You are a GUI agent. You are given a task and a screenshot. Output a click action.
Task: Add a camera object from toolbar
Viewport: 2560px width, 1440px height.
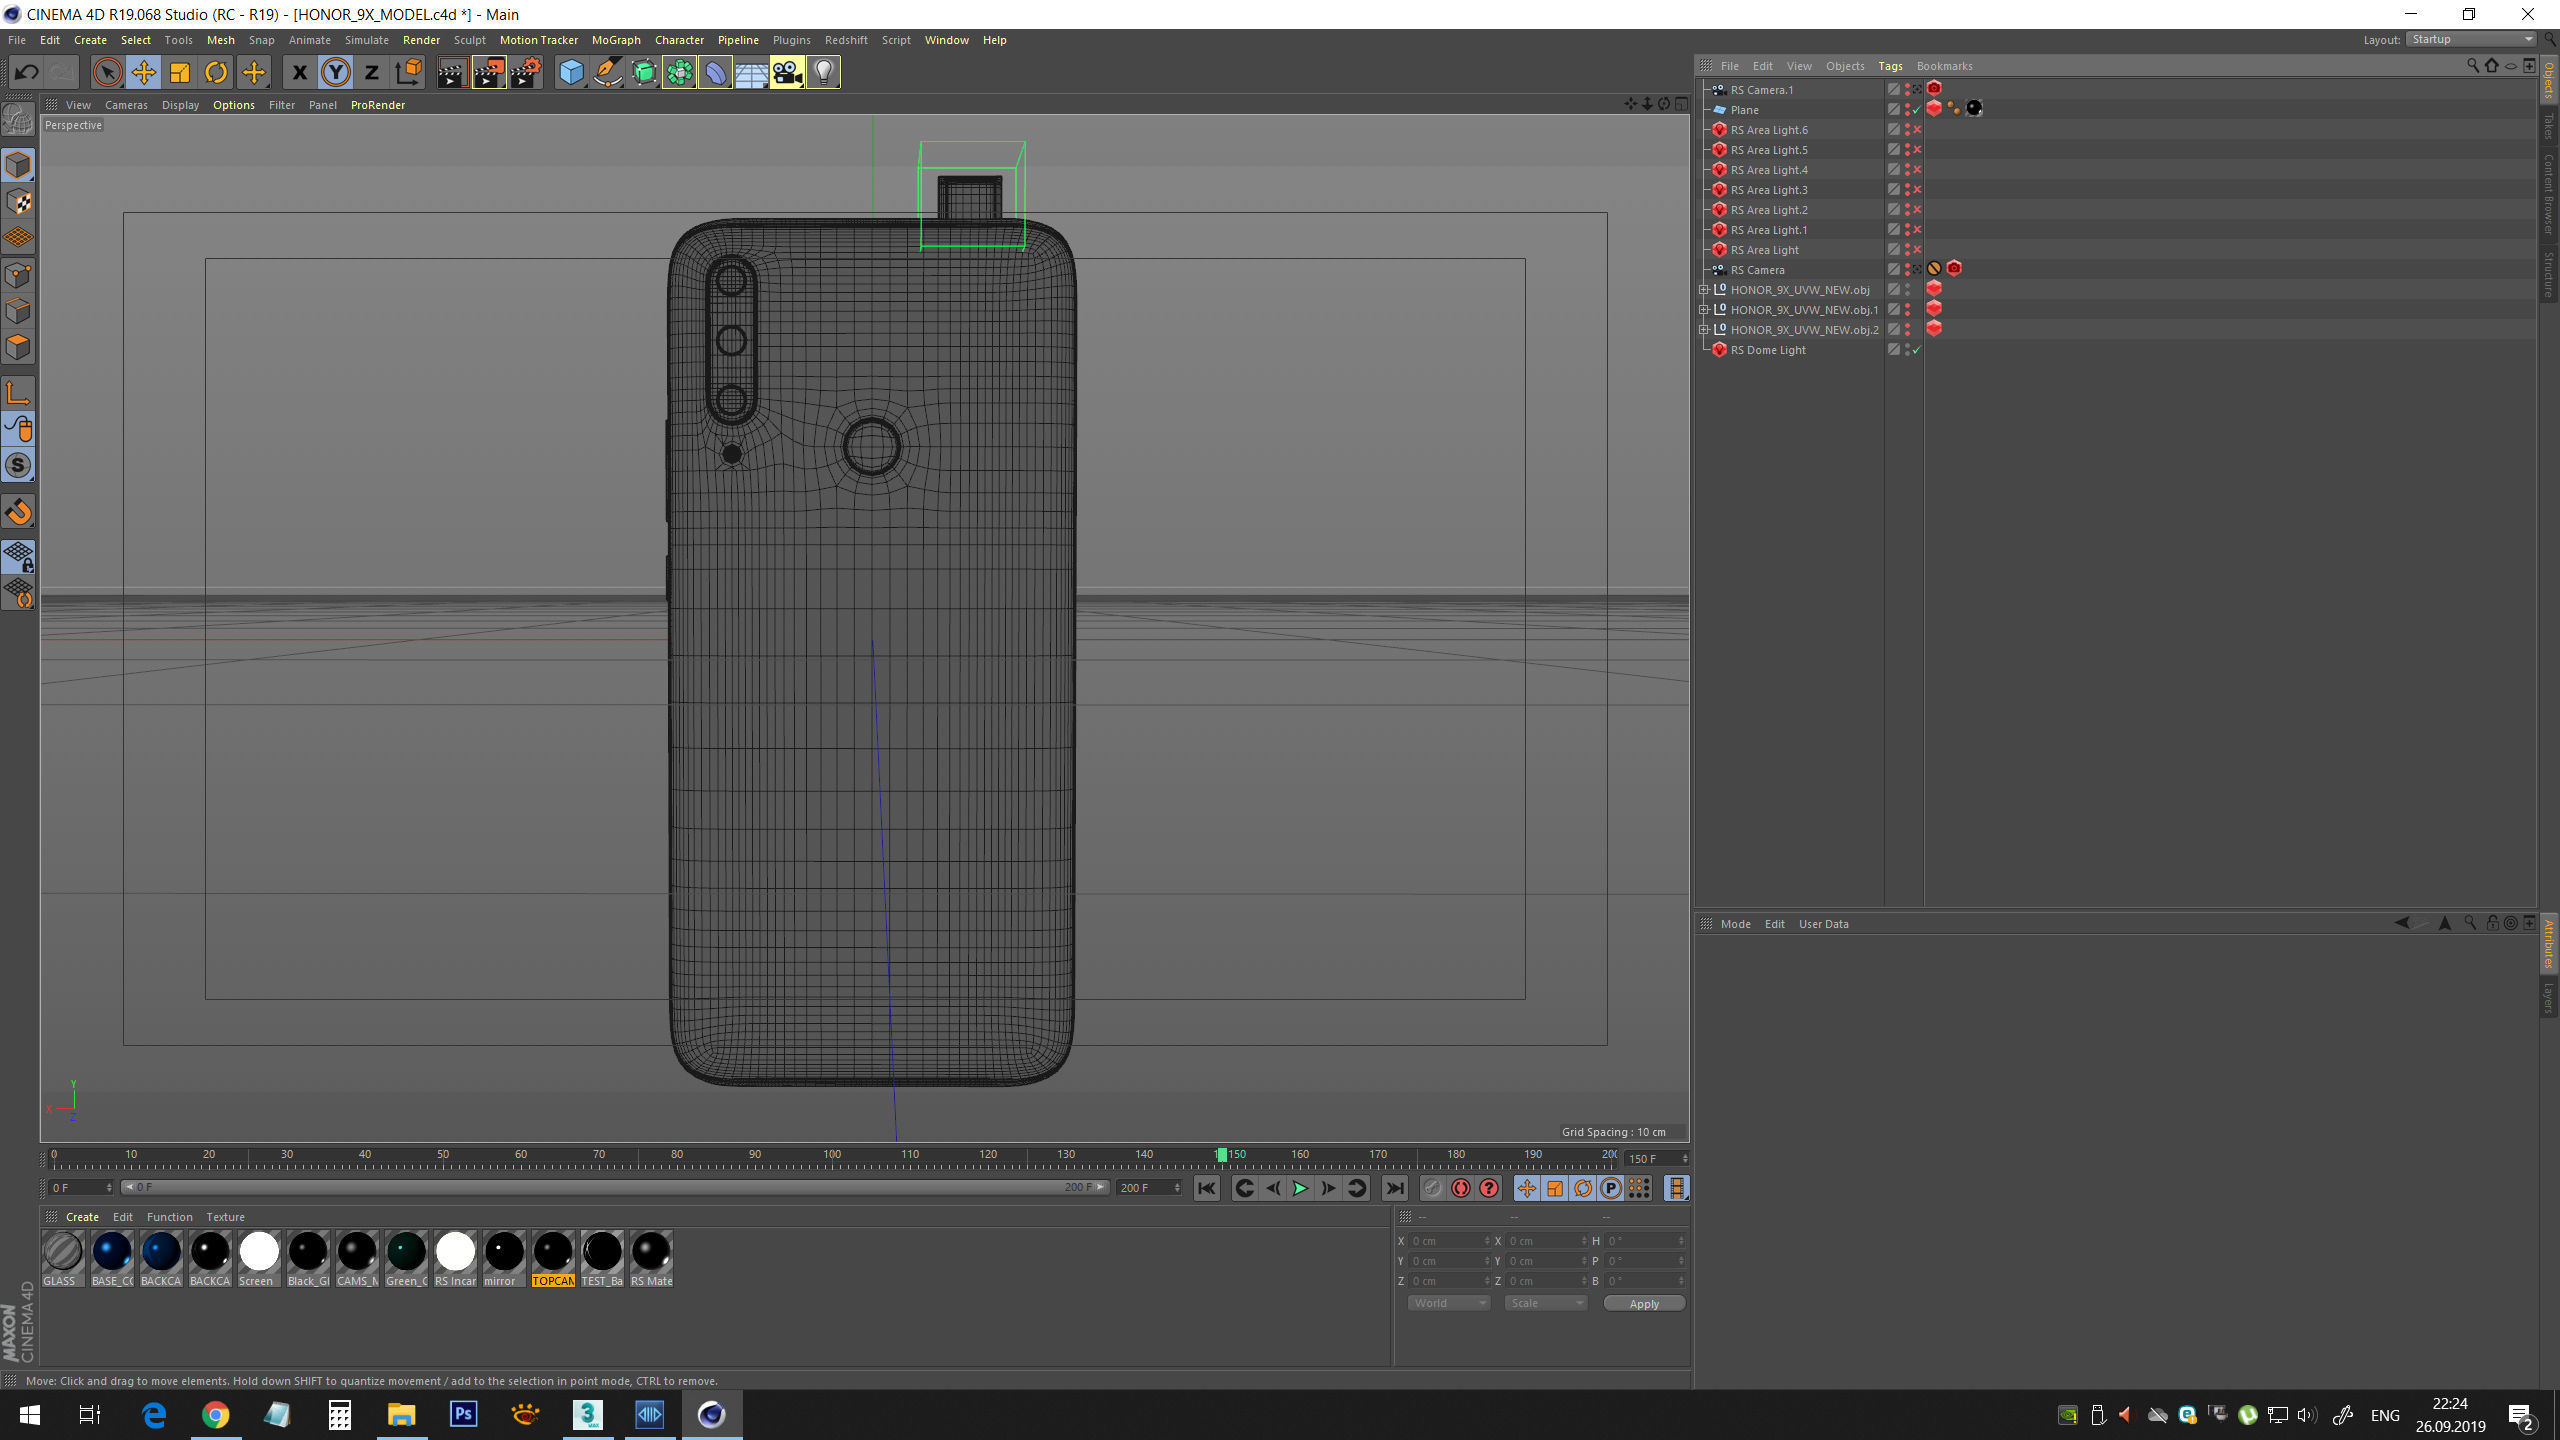[787, 72]
